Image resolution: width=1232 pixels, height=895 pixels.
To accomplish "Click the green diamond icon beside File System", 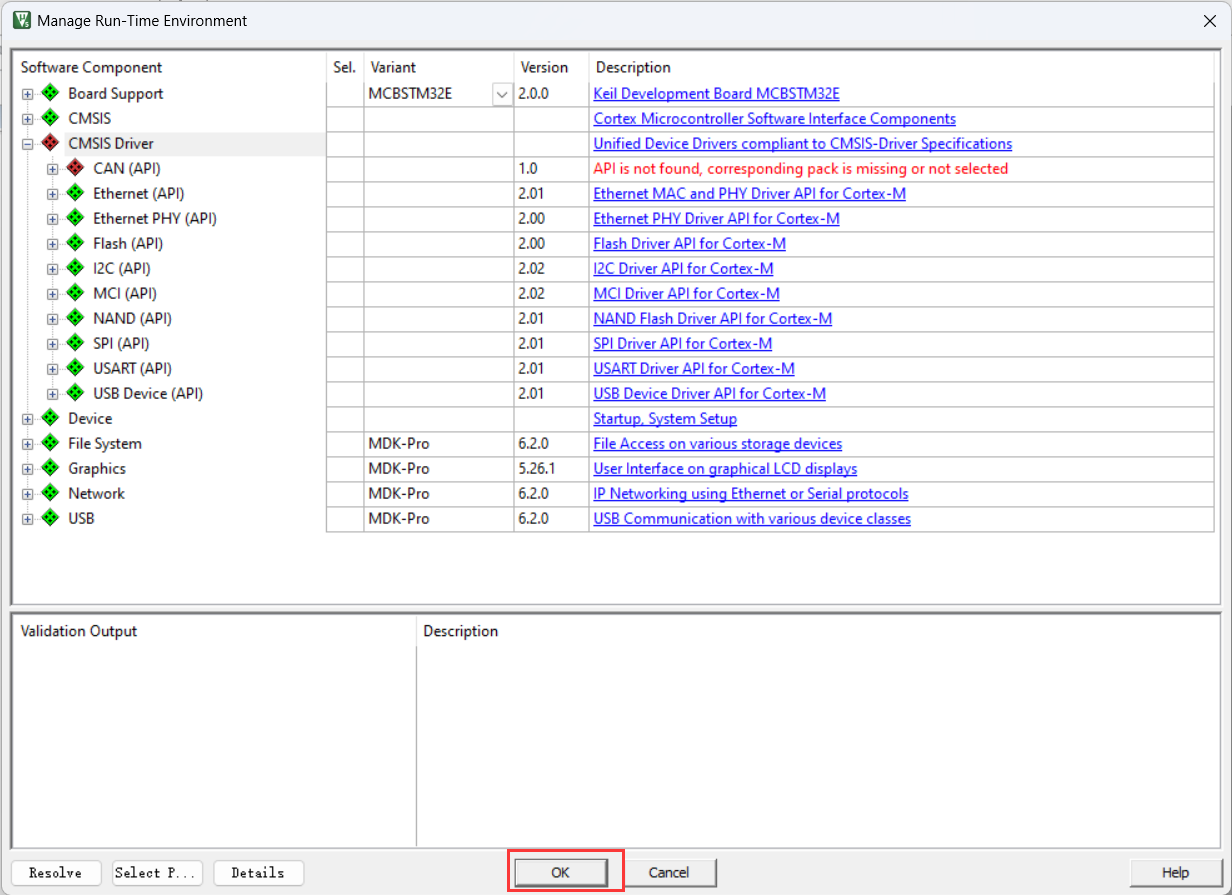I will (x=50, y=443).
